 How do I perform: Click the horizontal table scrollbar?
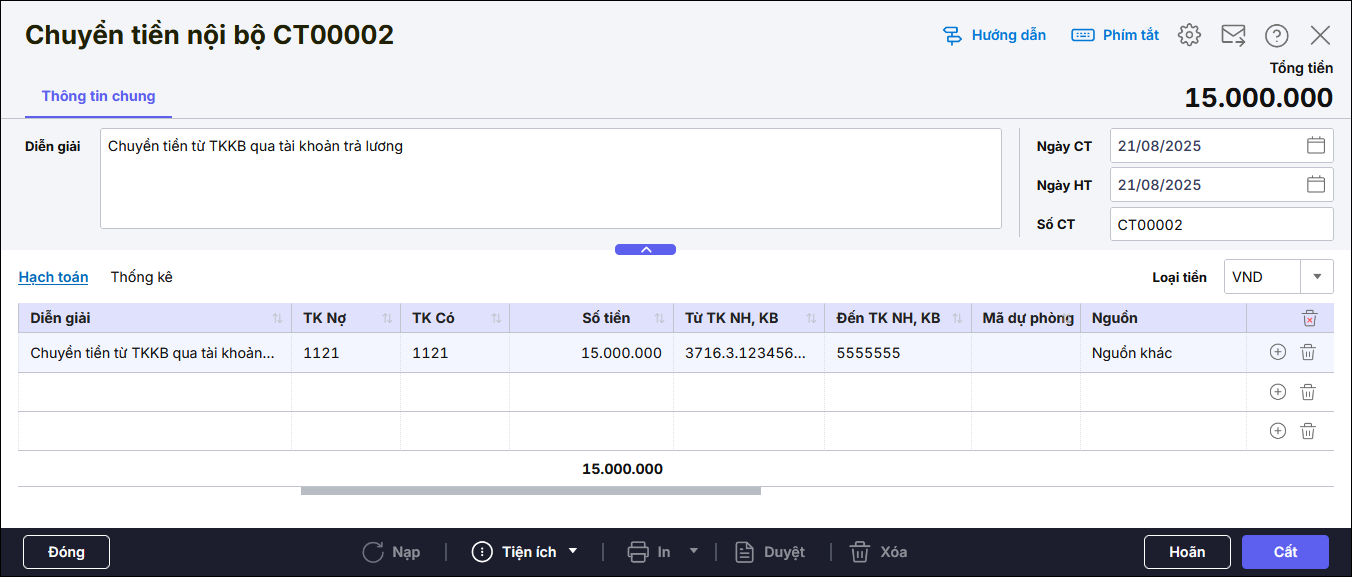[x=530, y=491]
